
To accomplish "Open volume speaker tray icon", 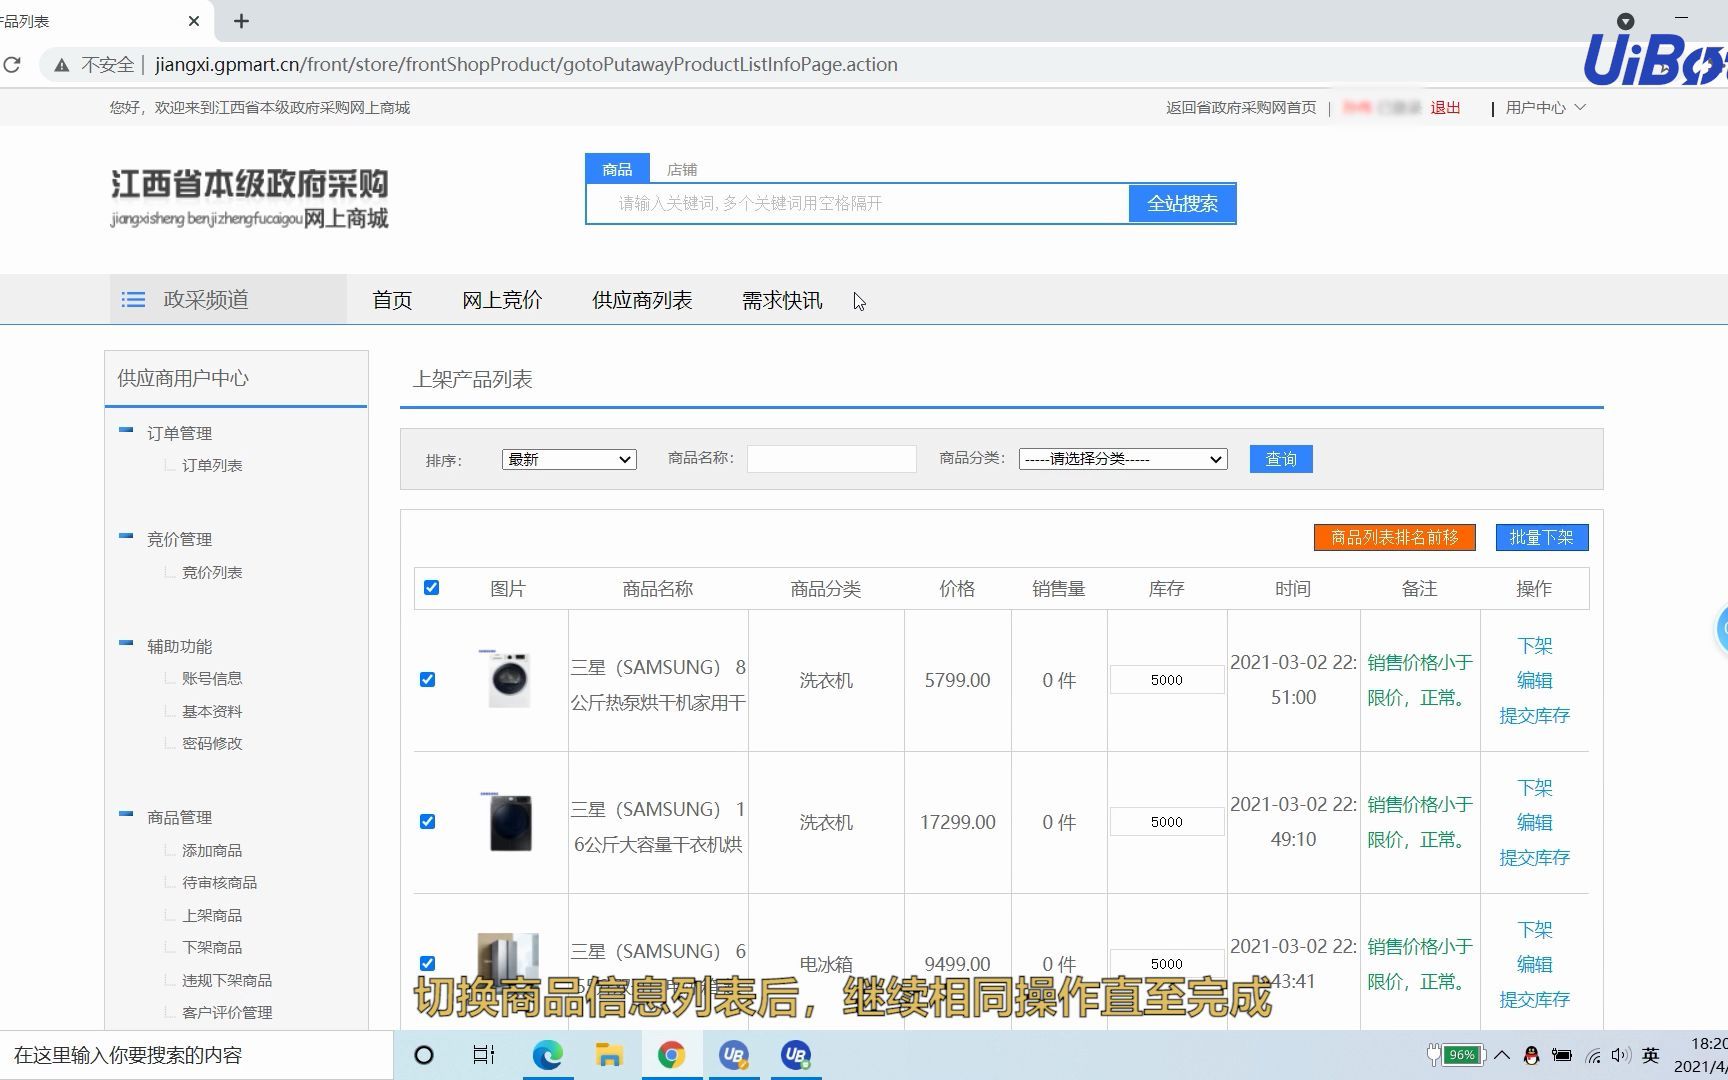I will pyautogui.click(x=1621, y=1055).
